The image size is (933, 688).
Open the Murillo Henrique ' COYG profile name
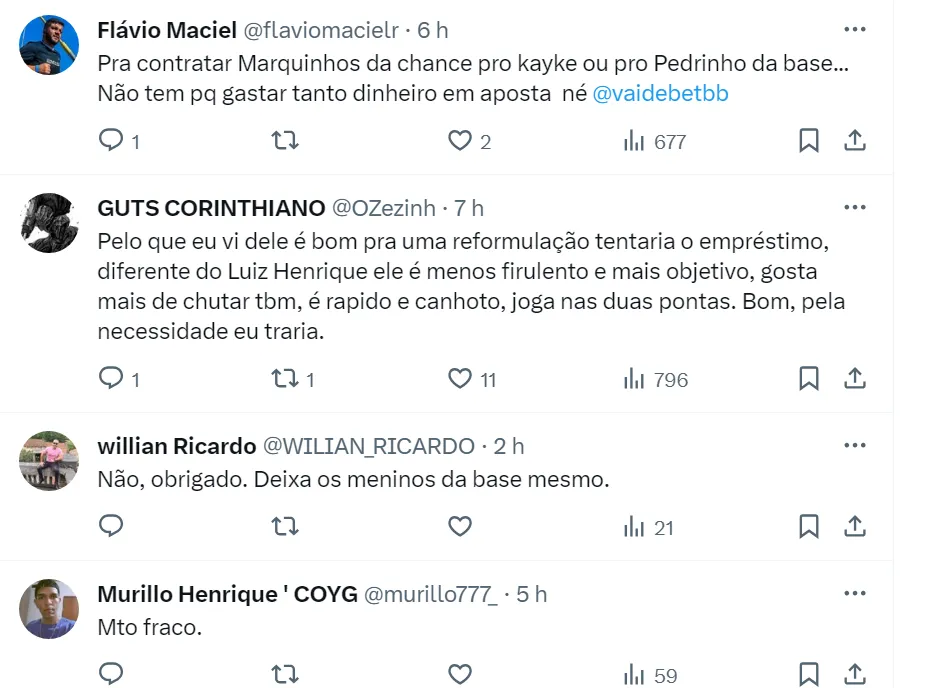[x=227, y=594]
